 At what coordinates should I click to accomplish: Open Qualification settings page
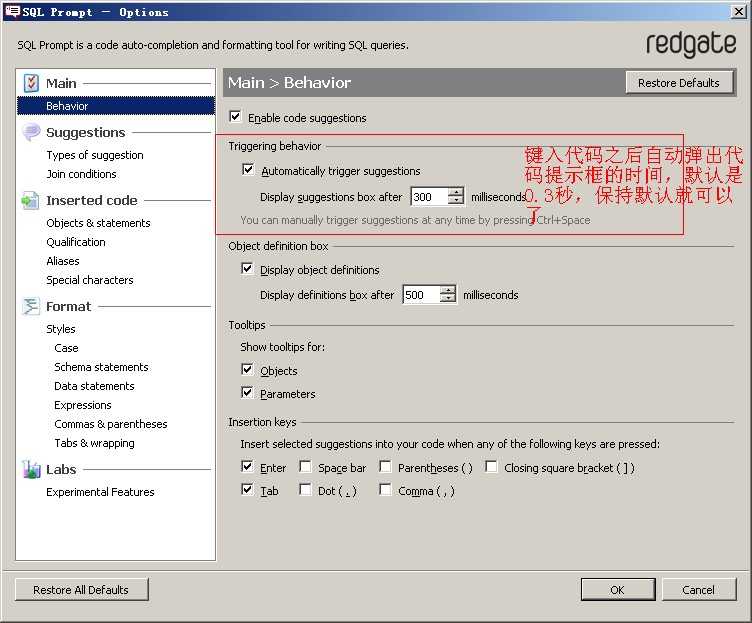[76, 242]
